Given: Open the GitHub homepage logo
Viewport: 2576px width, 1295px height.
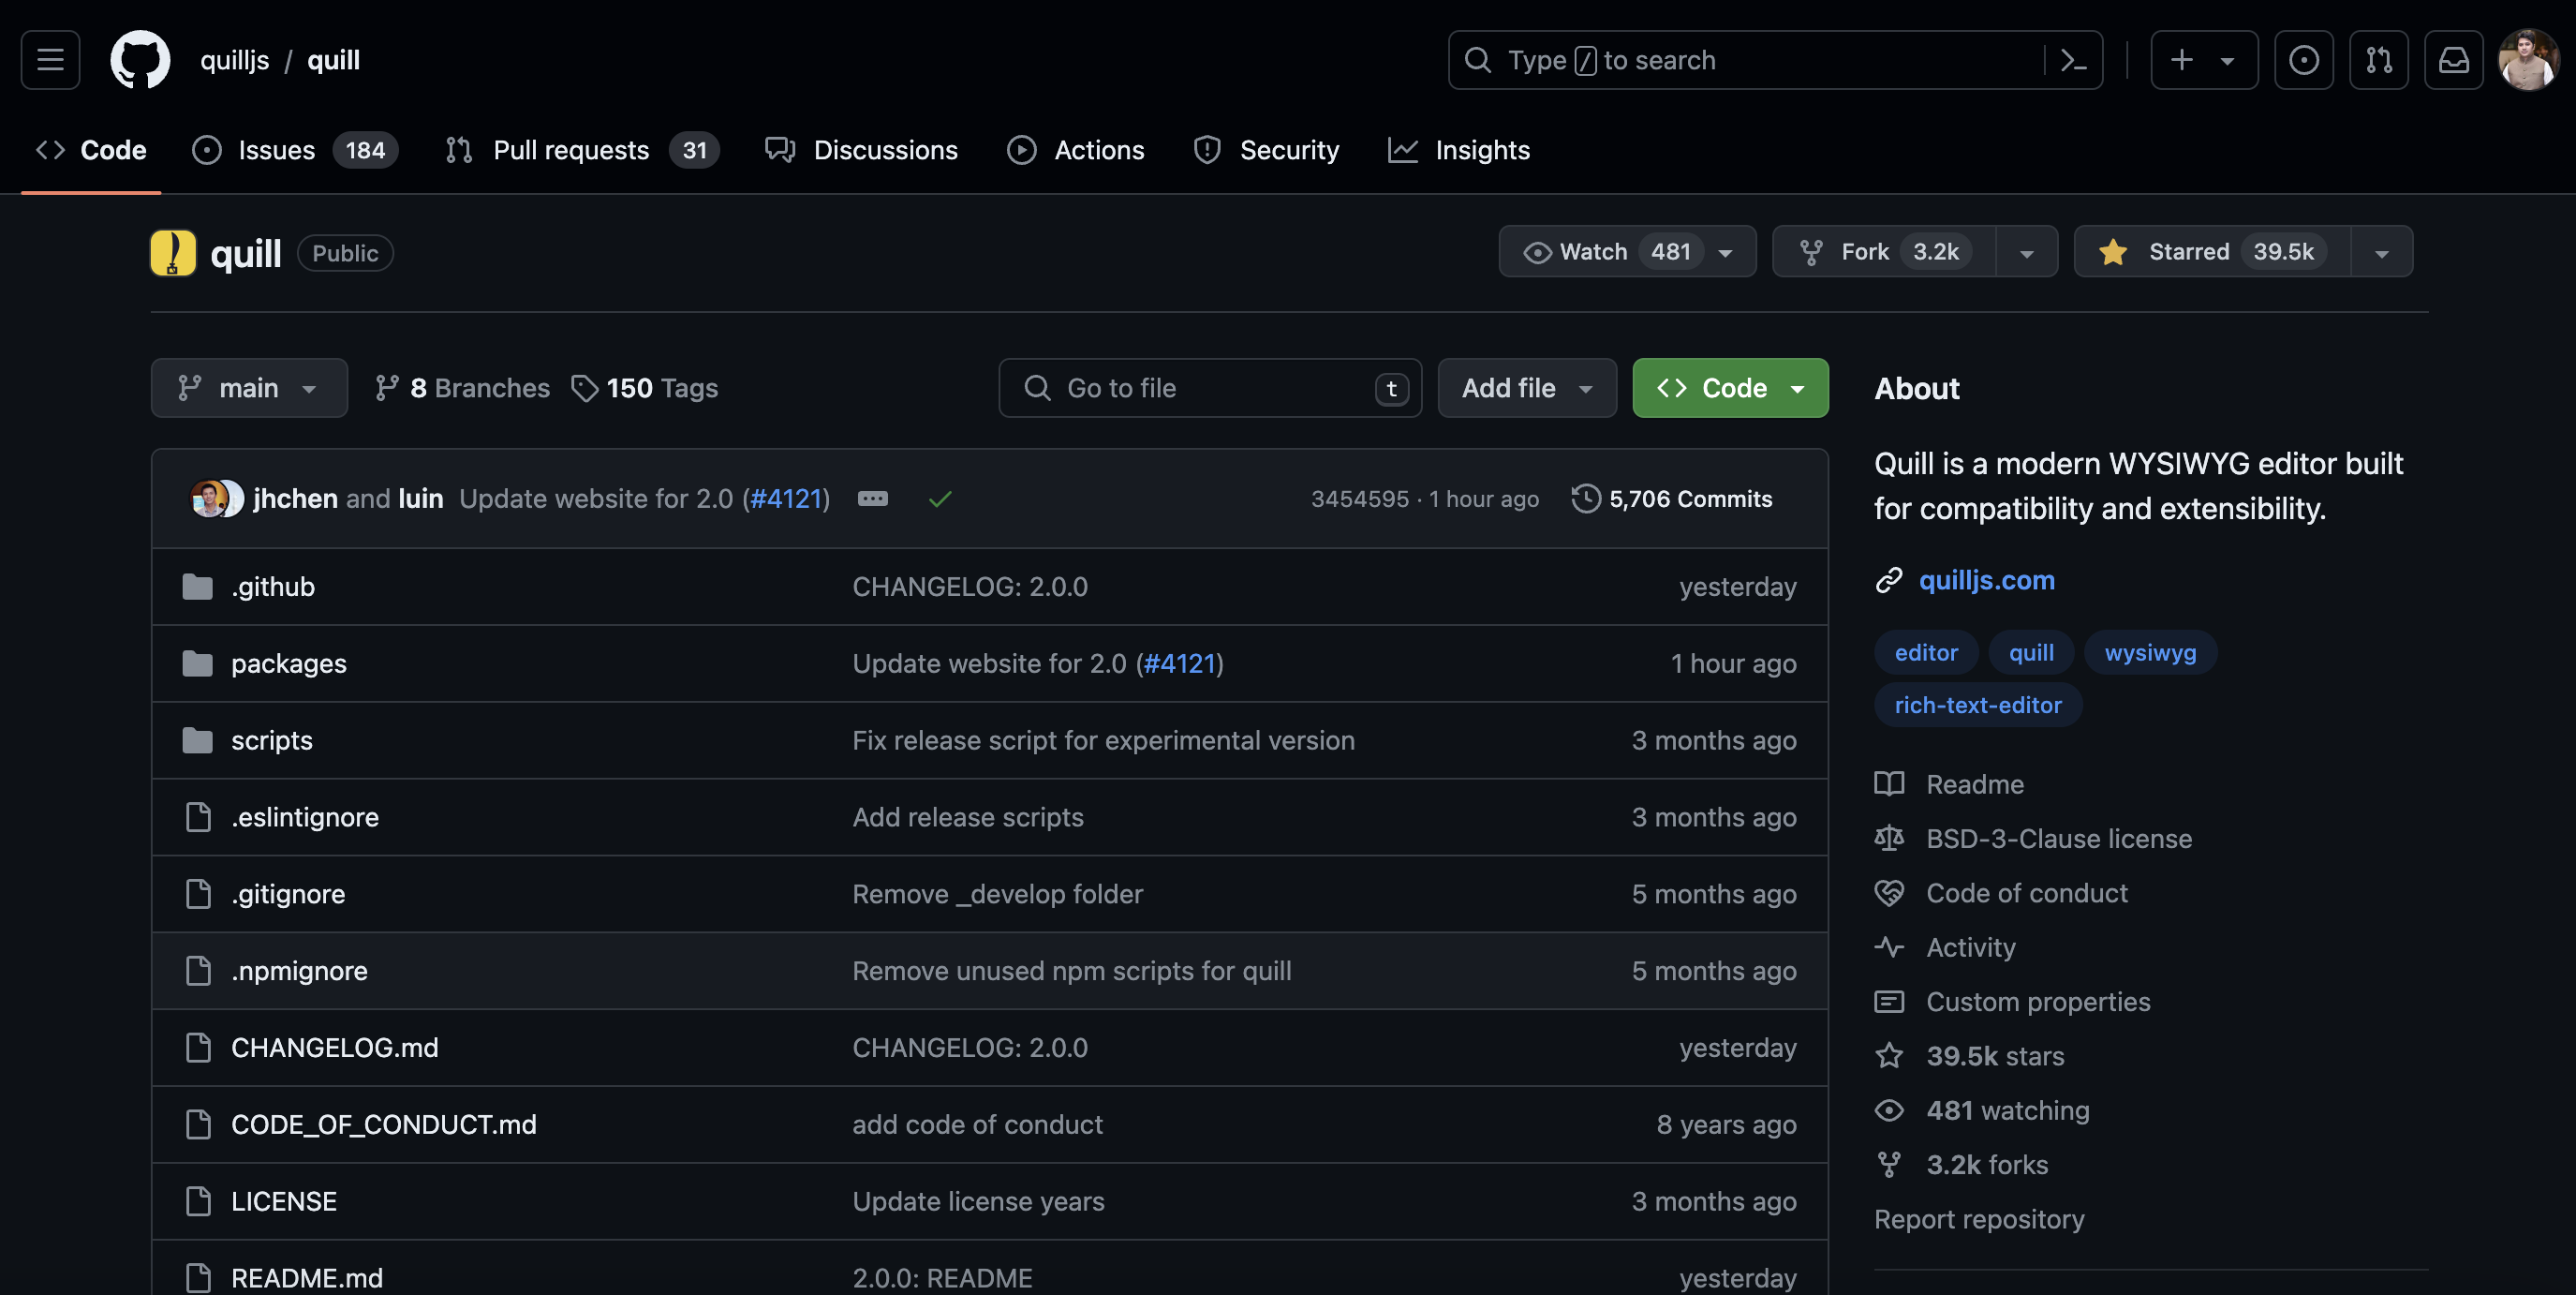Looking at the screenshot, I should [x=140, y=60].
